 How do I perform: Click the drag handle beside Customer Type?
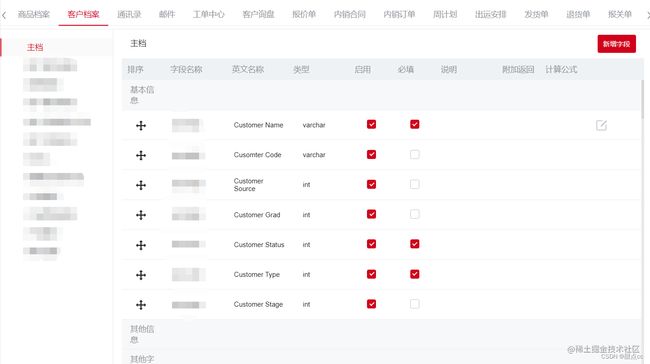141,275
